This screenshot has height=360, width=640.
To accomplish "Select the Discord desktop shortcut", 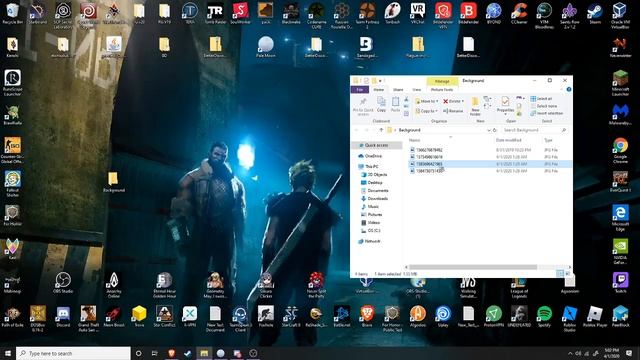I will pyautogui.click(x=63, y=316).
